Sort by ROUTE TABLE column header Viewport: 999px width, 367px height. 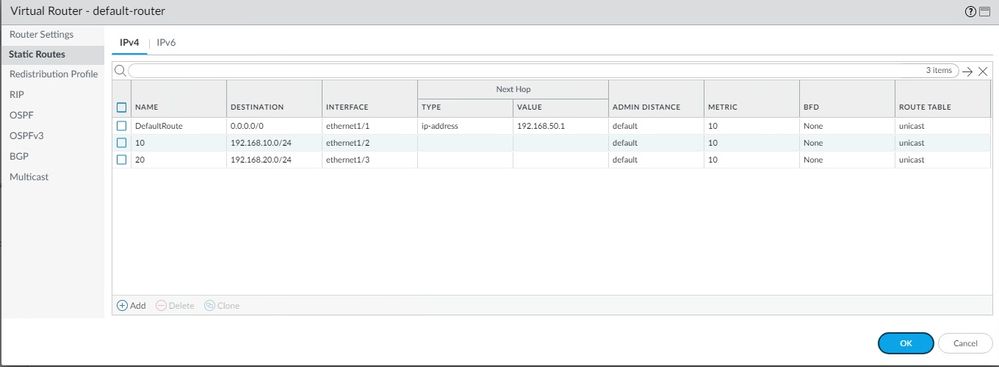[924, 107]
